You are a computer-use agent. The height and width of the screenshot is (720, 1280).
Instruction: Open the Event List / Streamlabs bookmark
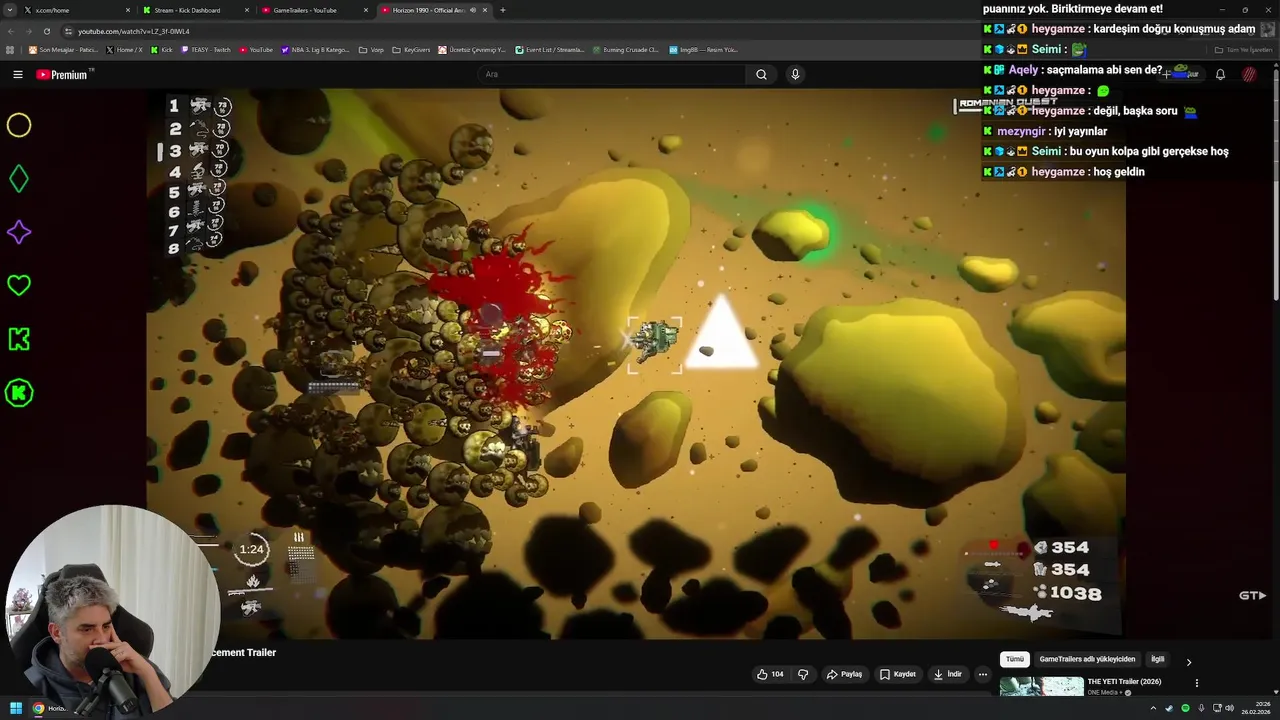click(x=550, y=49)
